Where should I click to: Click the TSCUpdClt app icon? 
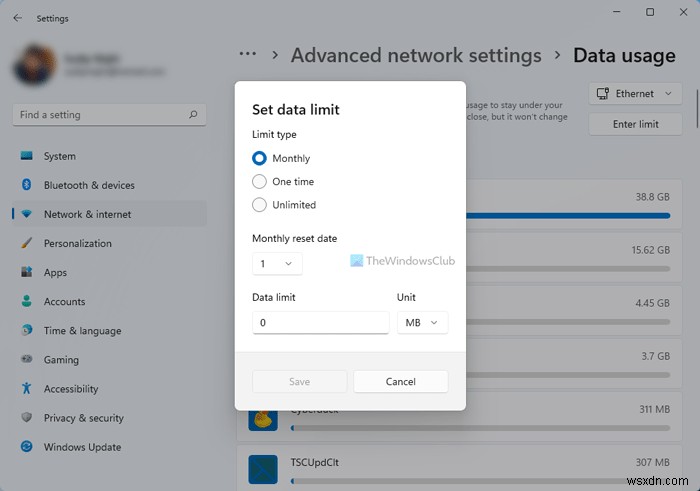coord(263,470)
